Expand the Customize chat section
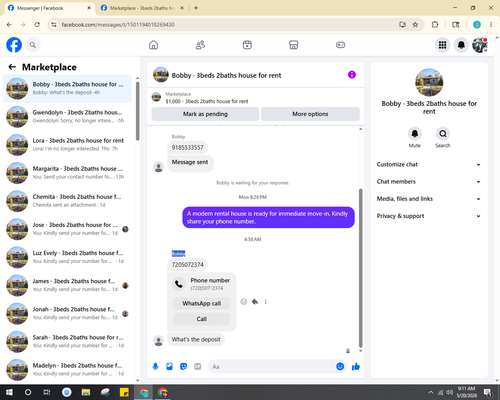The image size is (500, 400). (x=429, y=164)
